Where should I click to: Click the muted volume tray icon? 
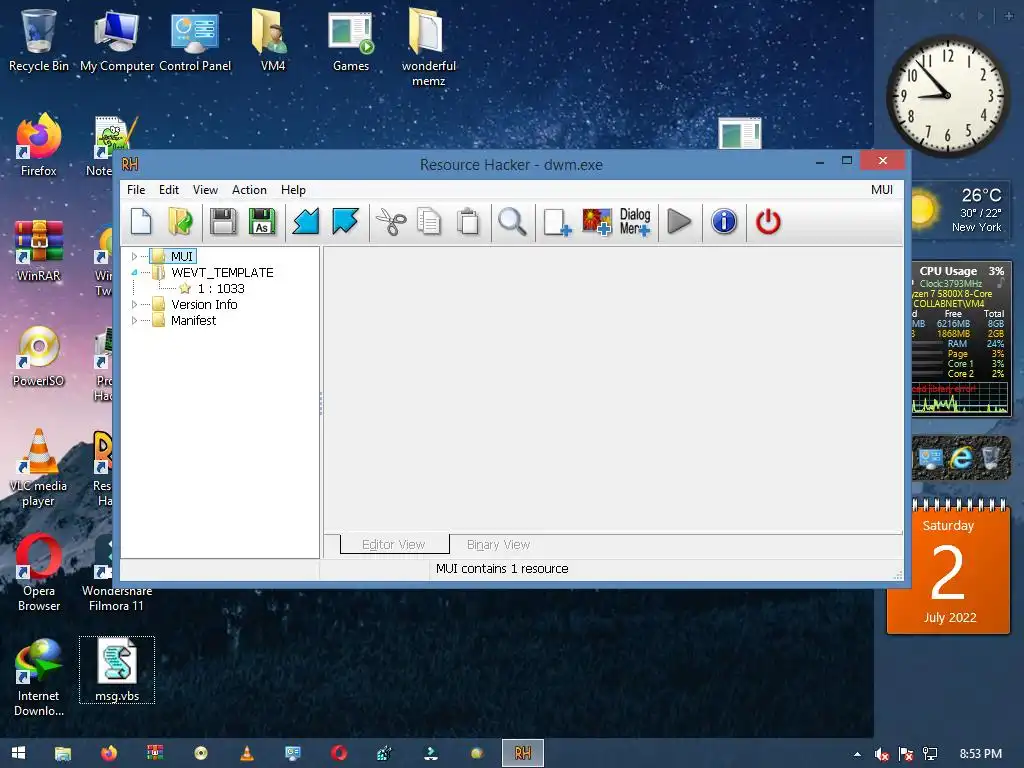point(882,754)
